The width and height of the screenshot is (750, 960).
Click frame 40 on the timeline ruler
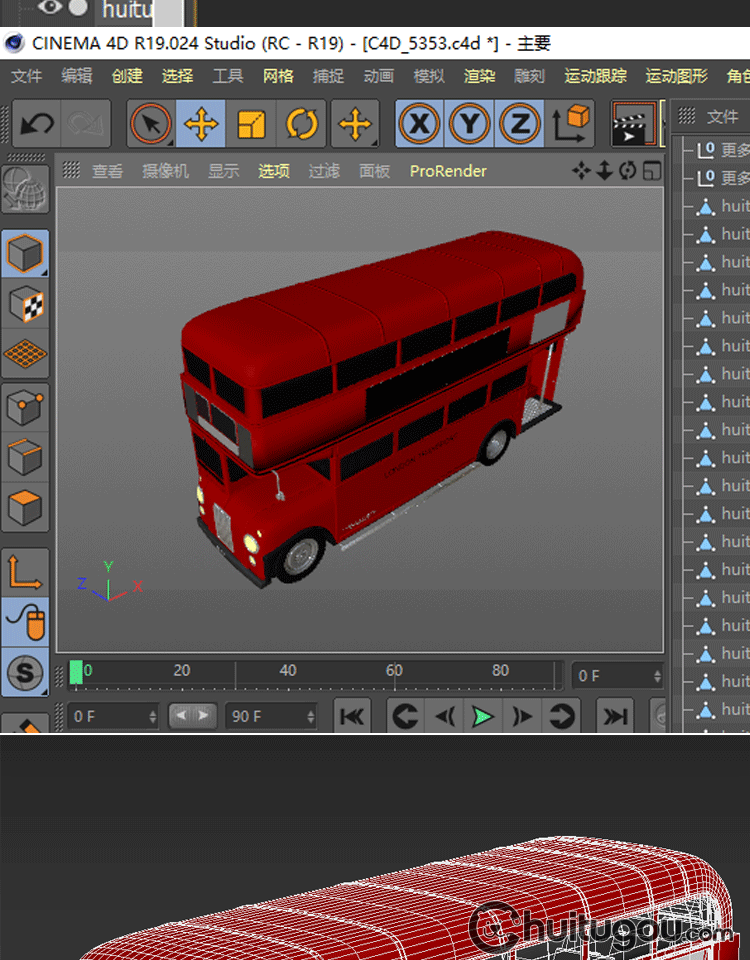(x=288, y=671)
